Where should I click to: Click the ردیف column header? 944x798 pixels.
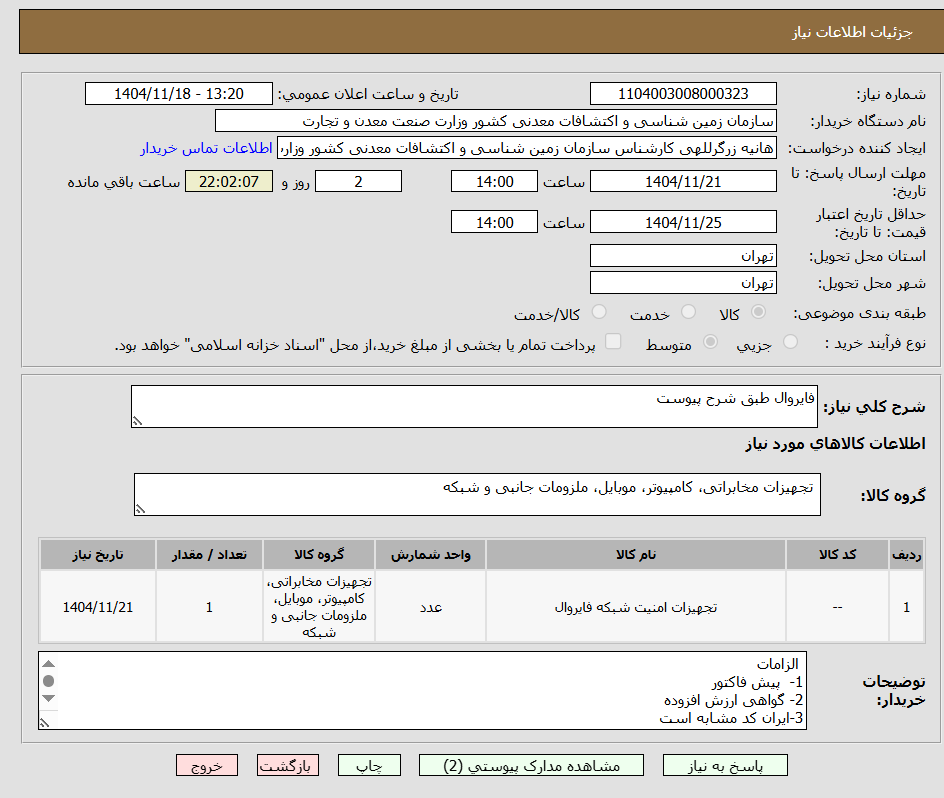[x=907, y=555]
